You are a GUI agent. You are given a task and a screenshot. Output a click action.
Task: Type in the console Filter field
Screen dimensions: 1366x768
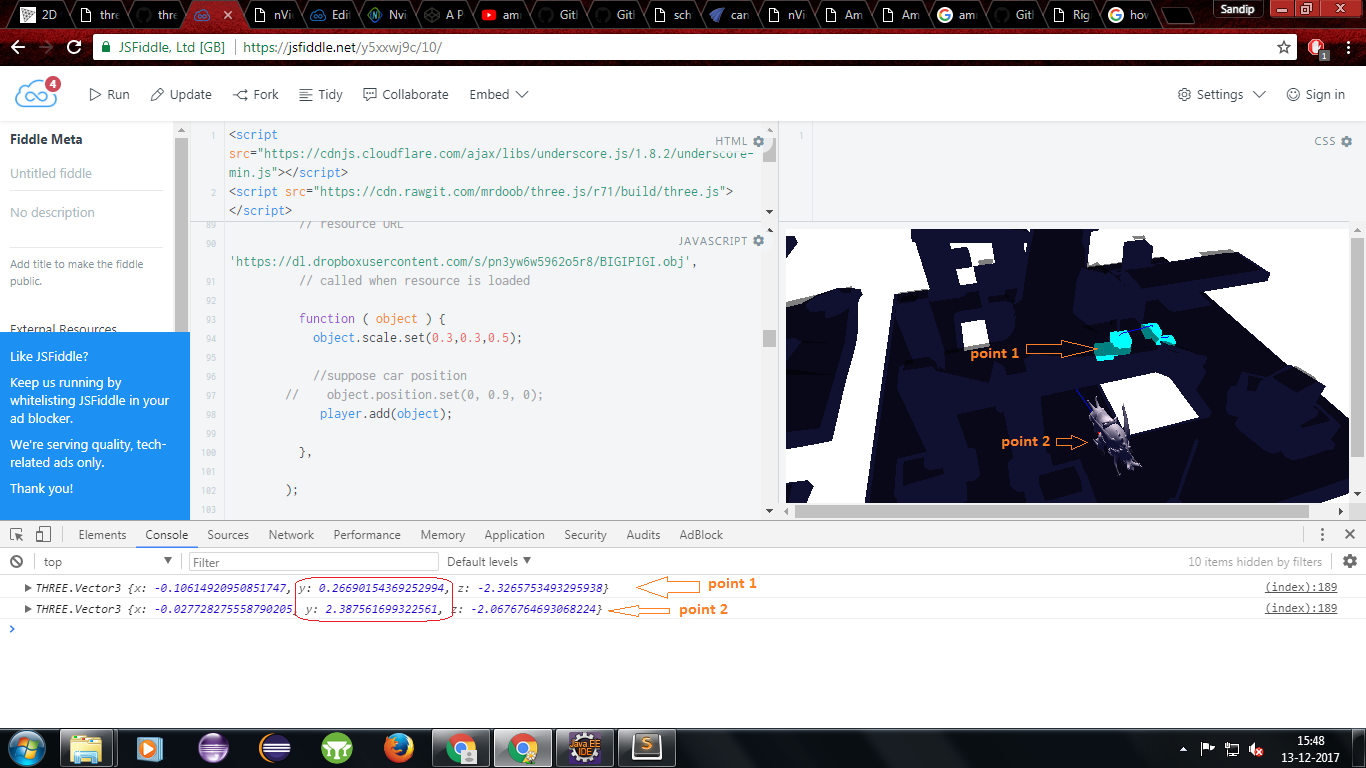pyautogui.click(x=313, y=562)
